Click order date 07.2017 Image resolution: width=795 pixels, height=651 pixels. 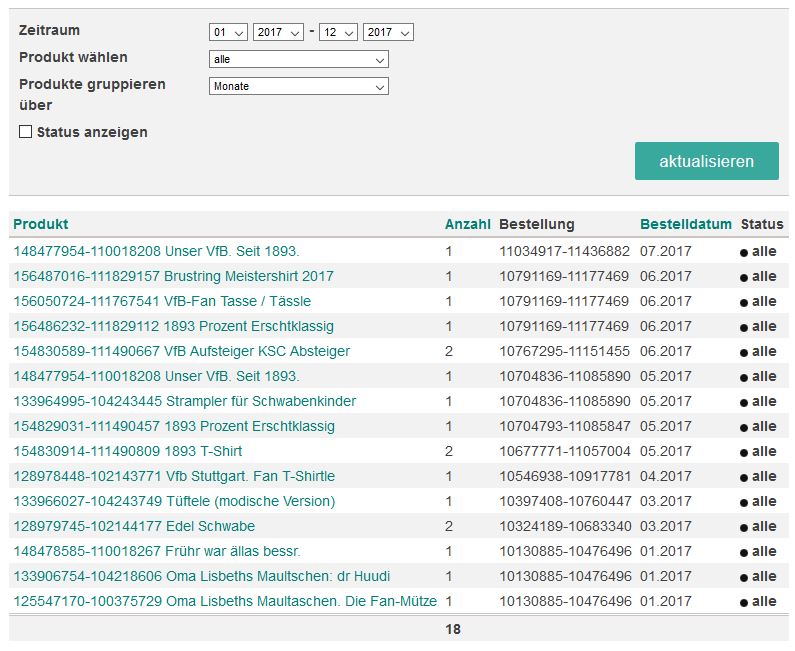(x=665, y=251)
